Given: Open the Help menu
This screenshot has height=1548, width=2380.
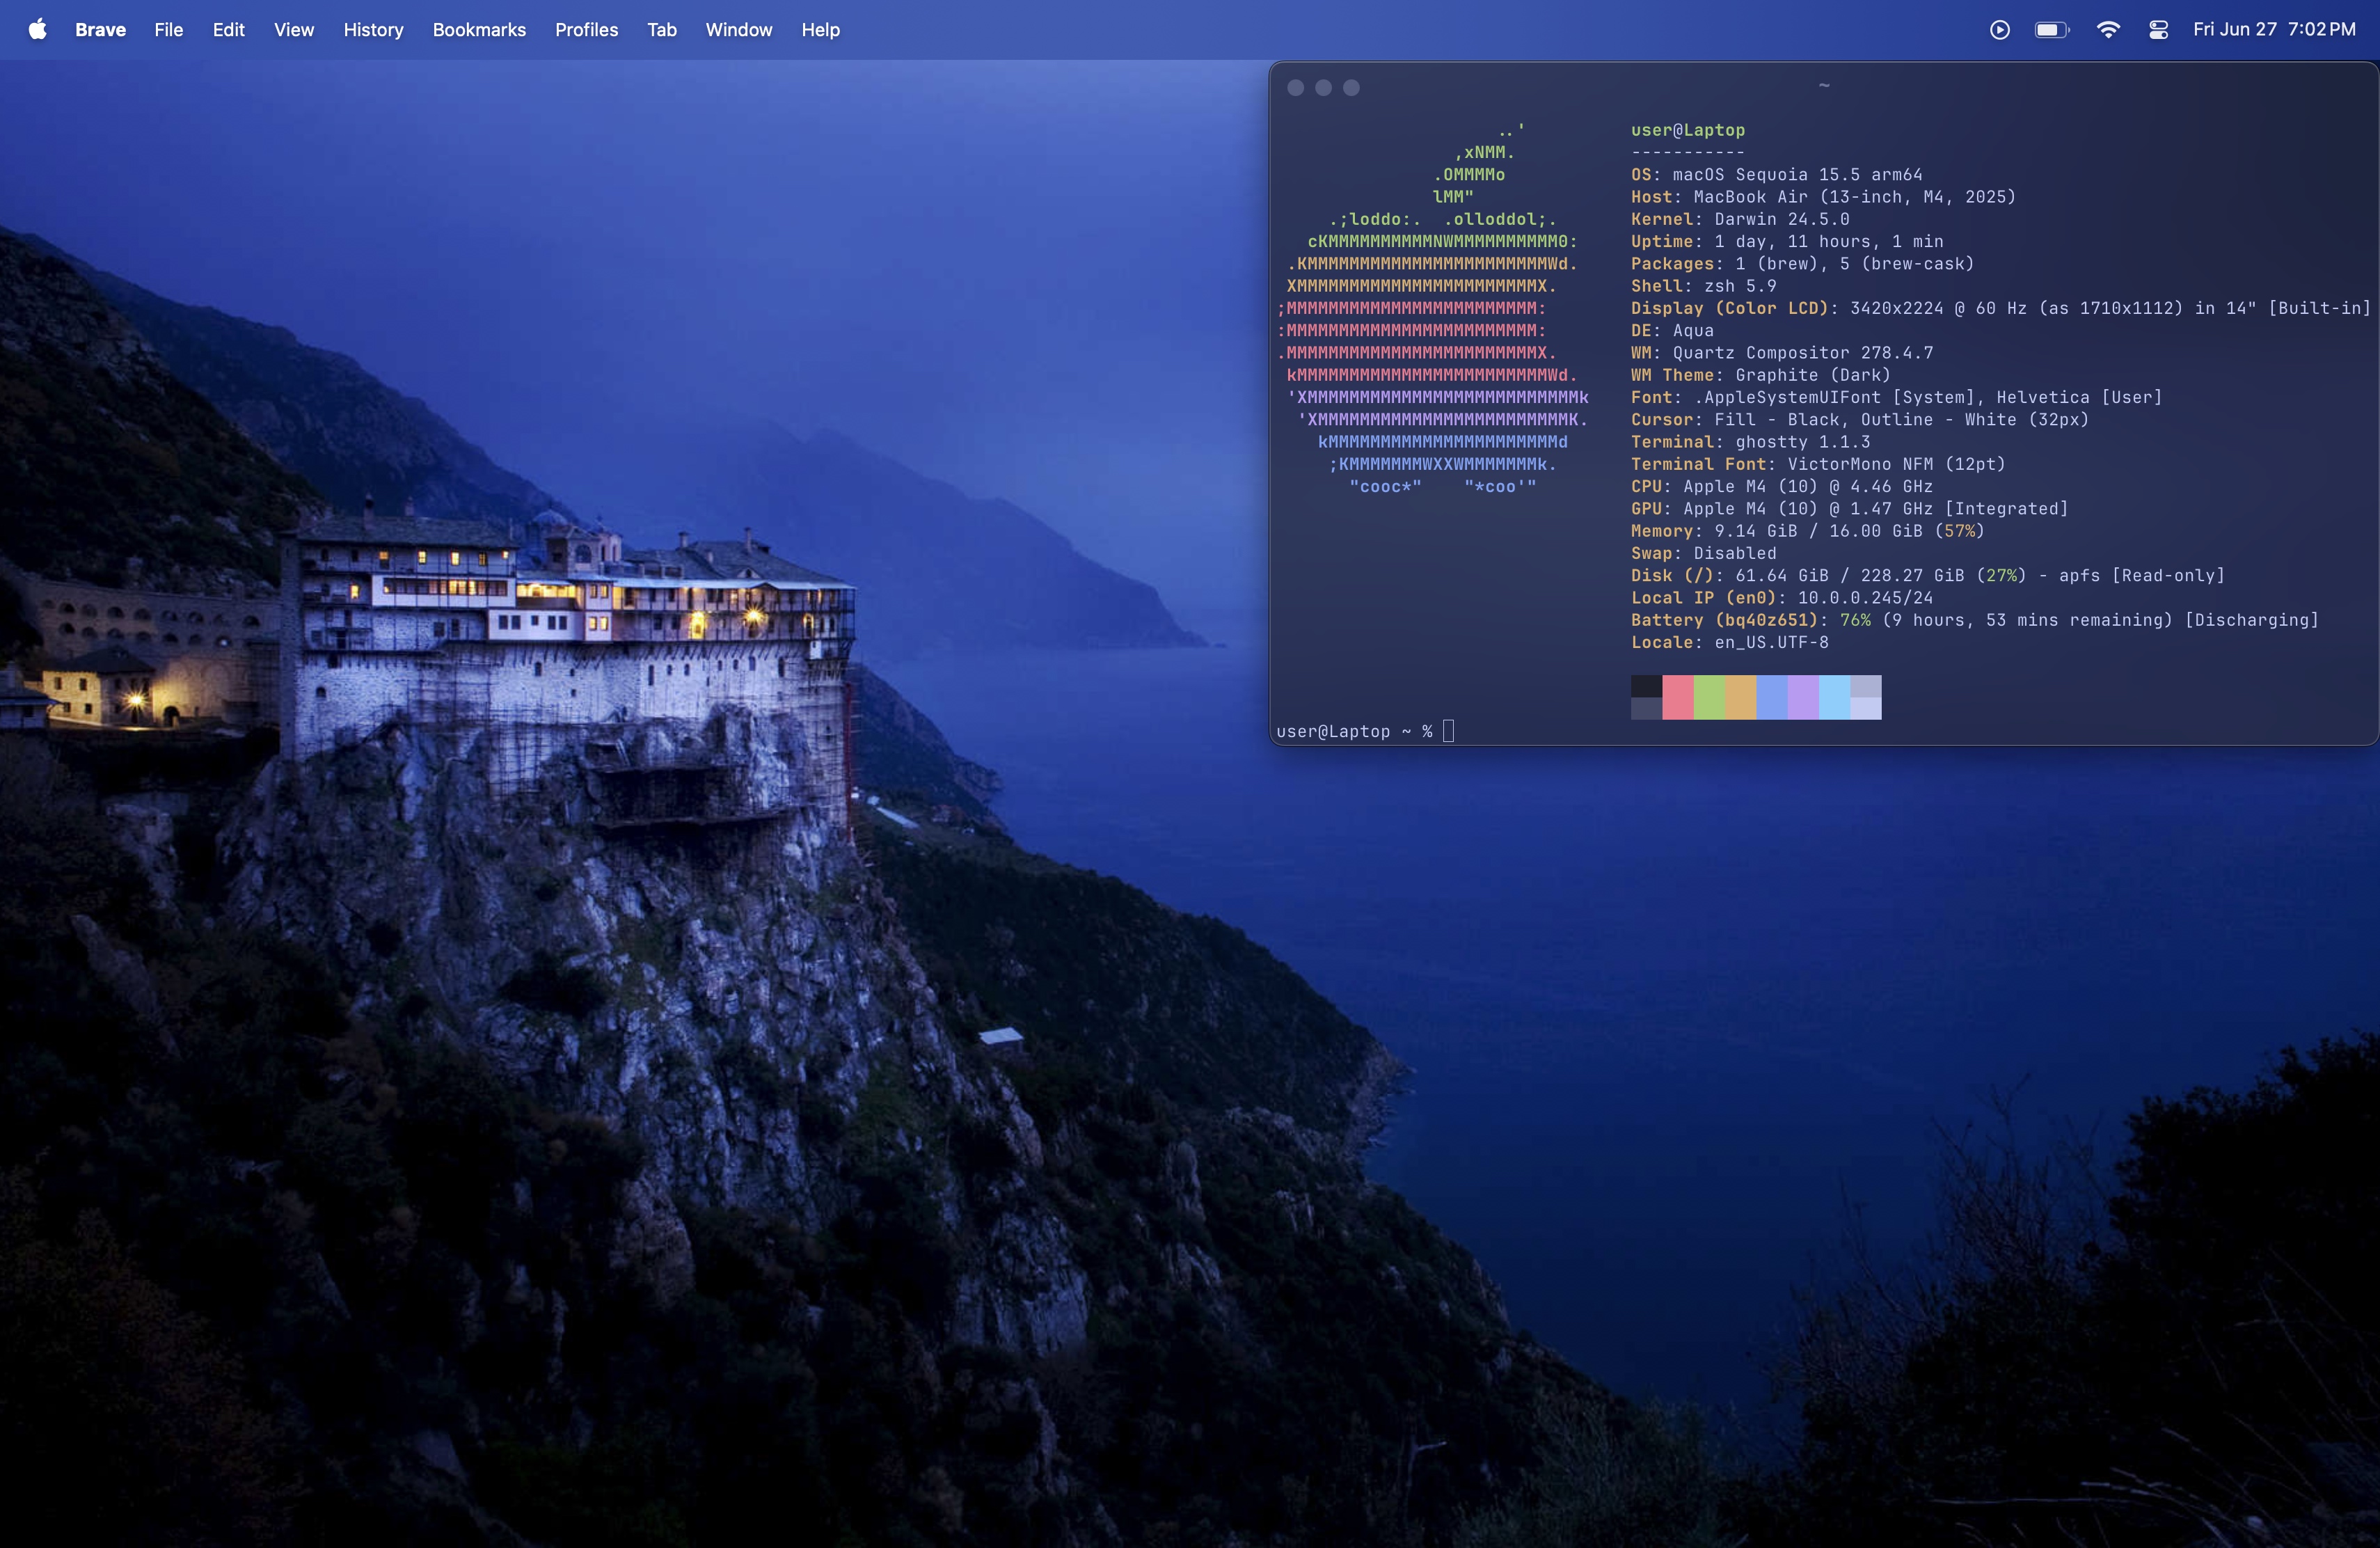Looking at the screenshot, I should 820,30.
